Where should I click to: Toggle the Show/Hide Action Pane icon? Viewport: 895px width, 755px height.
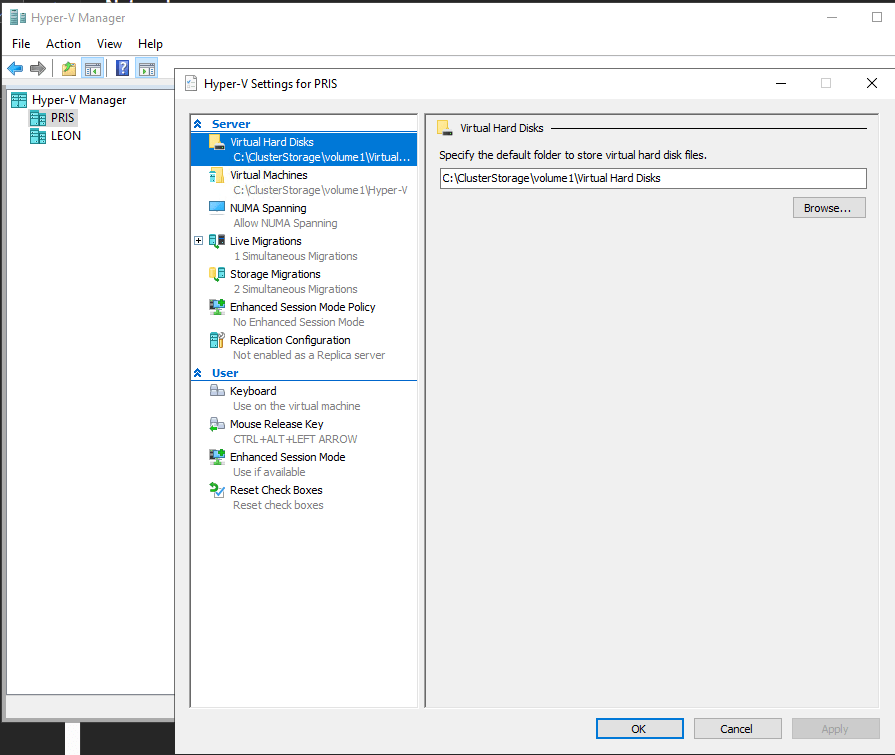pyautogui.click(x=147, y=69)
